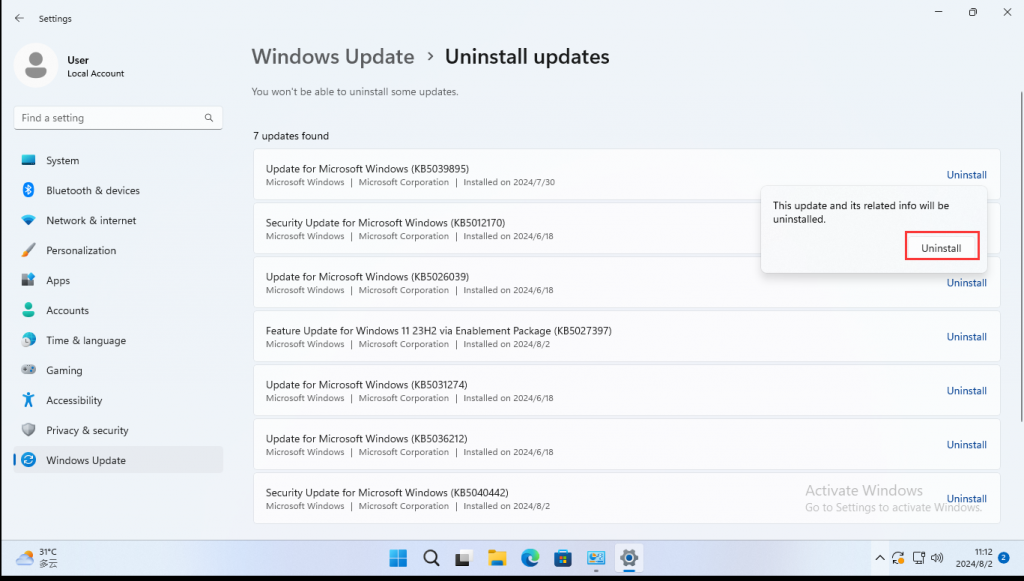The width and height of the screenshot is (1024, 581).
Task: Open the Windows Start menu
Action: 398,558
